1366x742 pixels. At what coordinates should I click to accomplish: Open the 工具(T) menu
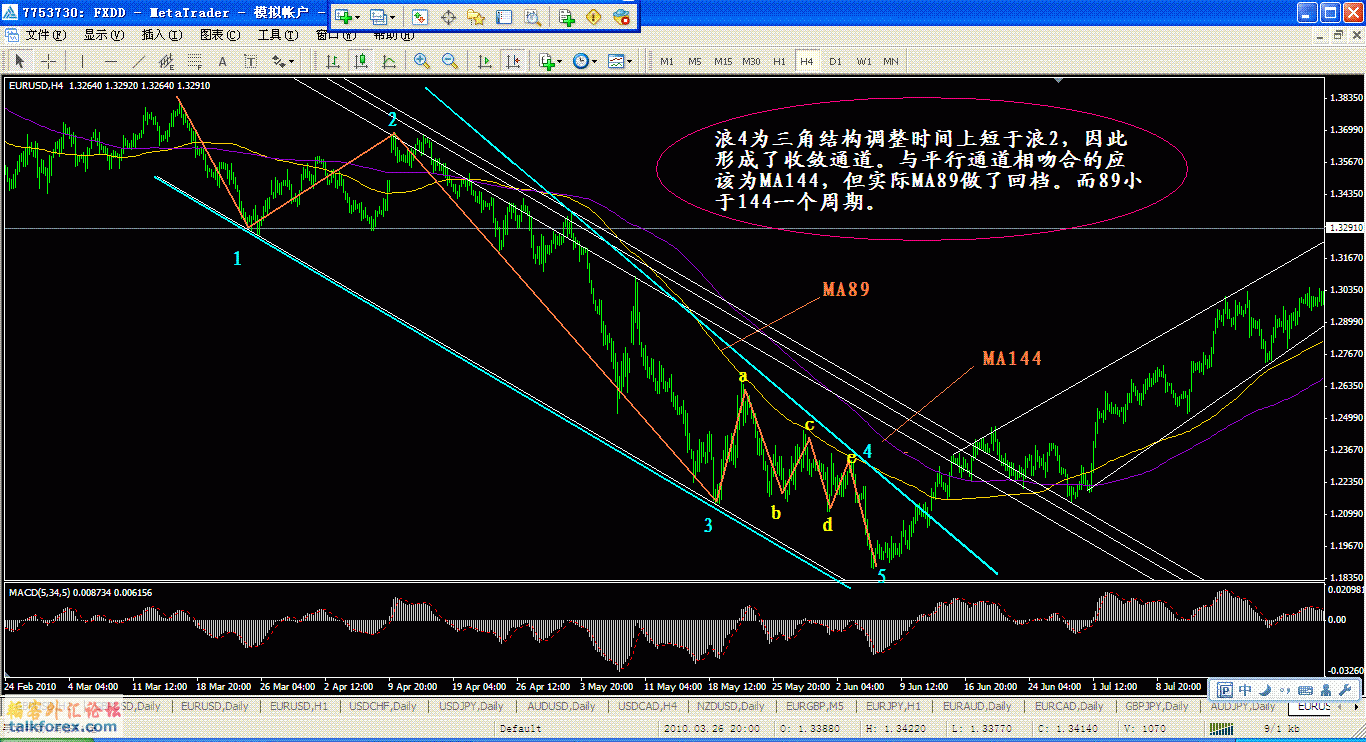tap(277, 35)
